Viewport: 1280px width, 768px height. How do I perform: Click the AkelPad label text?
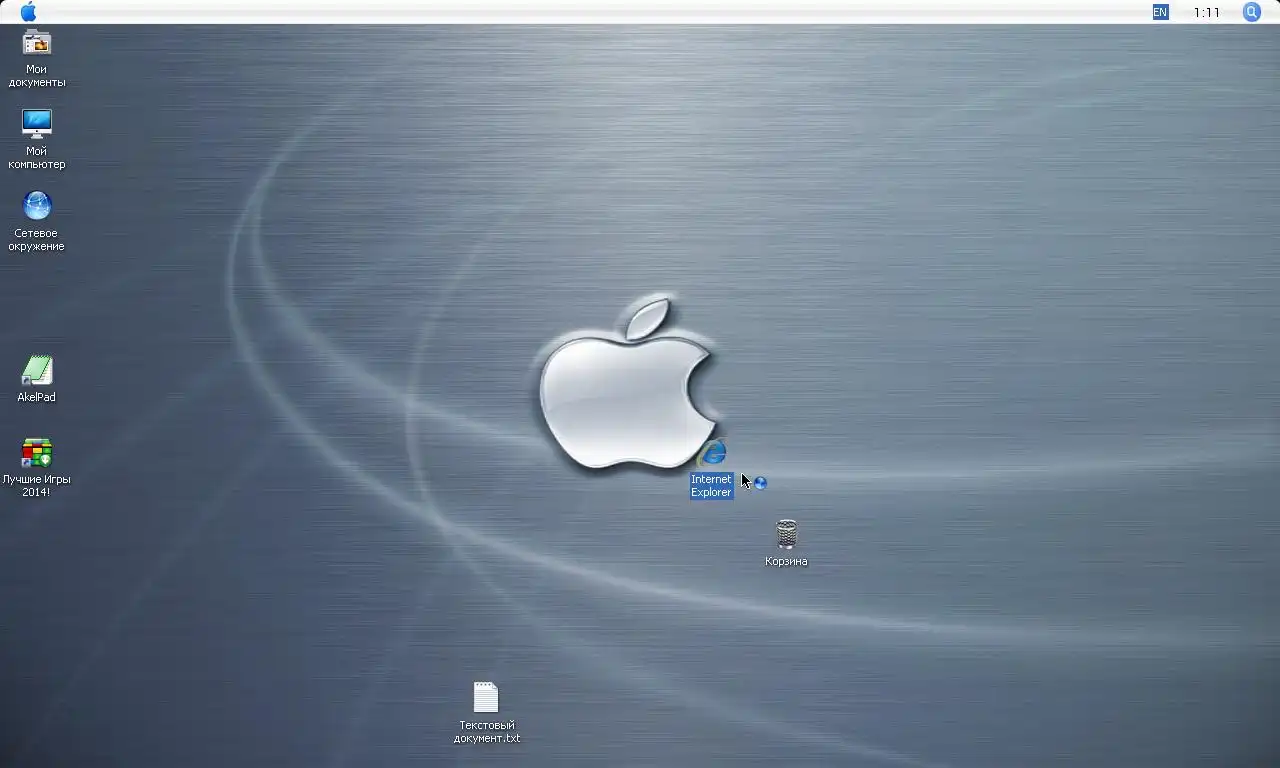37,397
